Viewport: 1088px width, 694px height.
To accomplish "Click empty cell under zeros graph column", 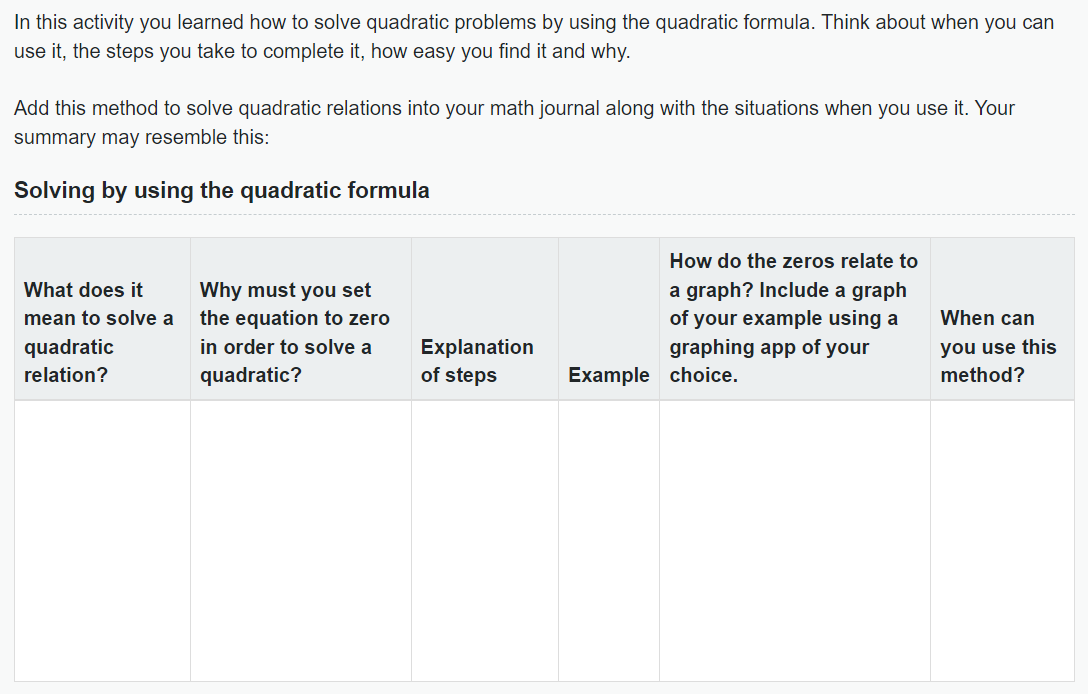I will tap(794, 541).
